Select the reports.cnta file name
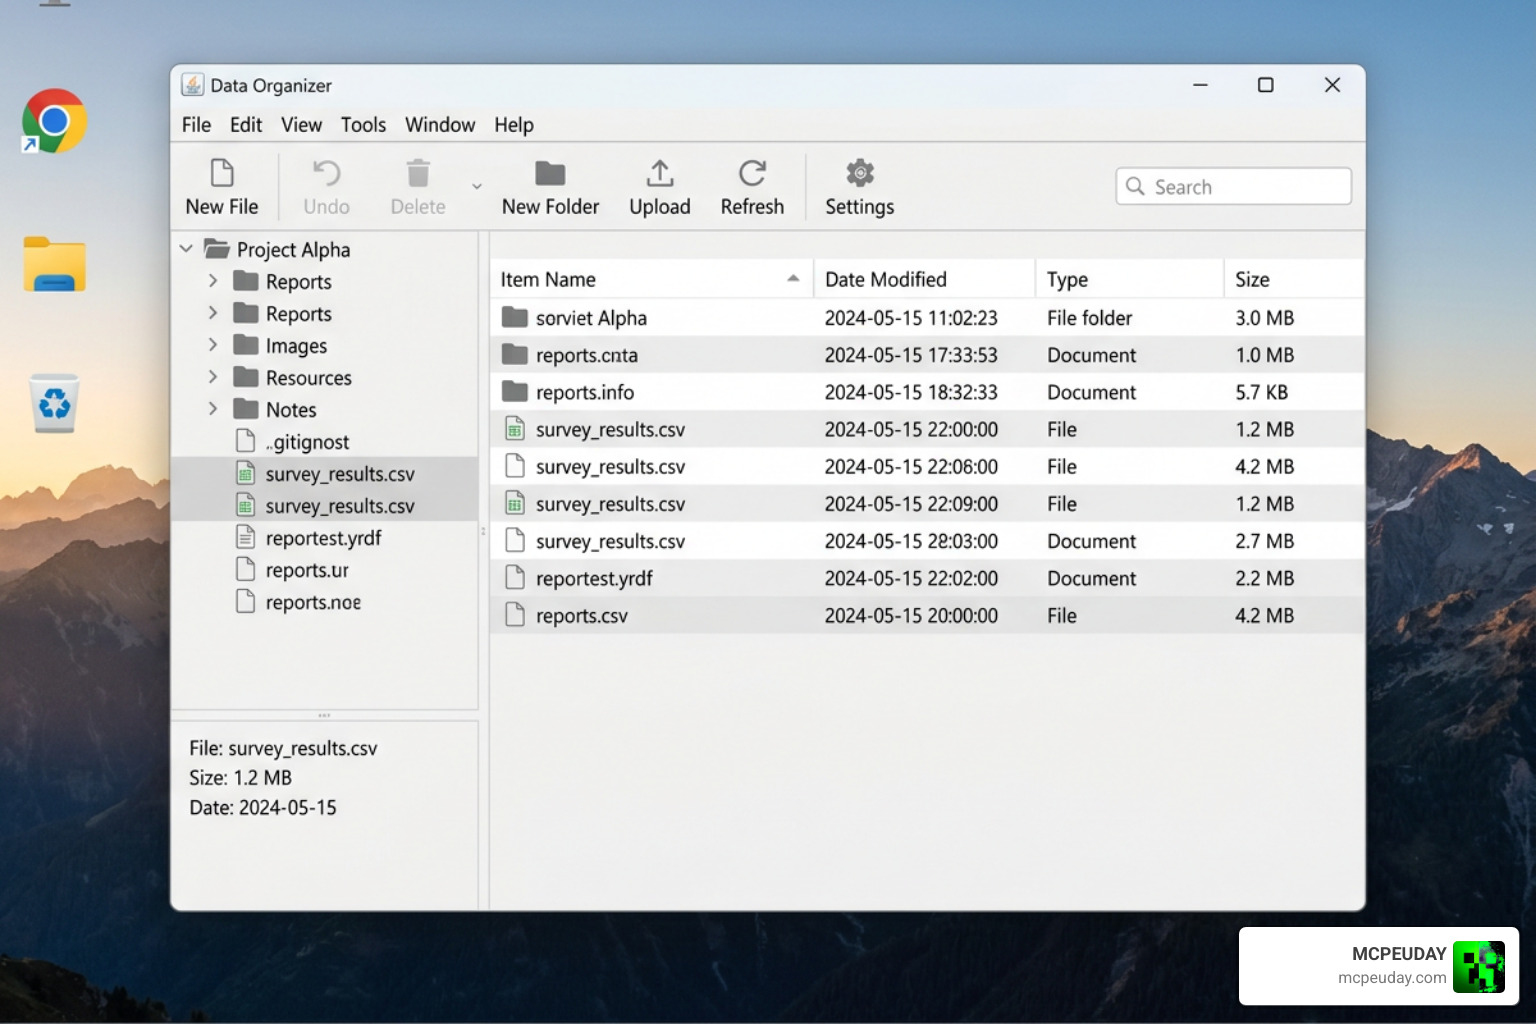The height and width of the screenshot is (1024, 1536). point(587,355)
